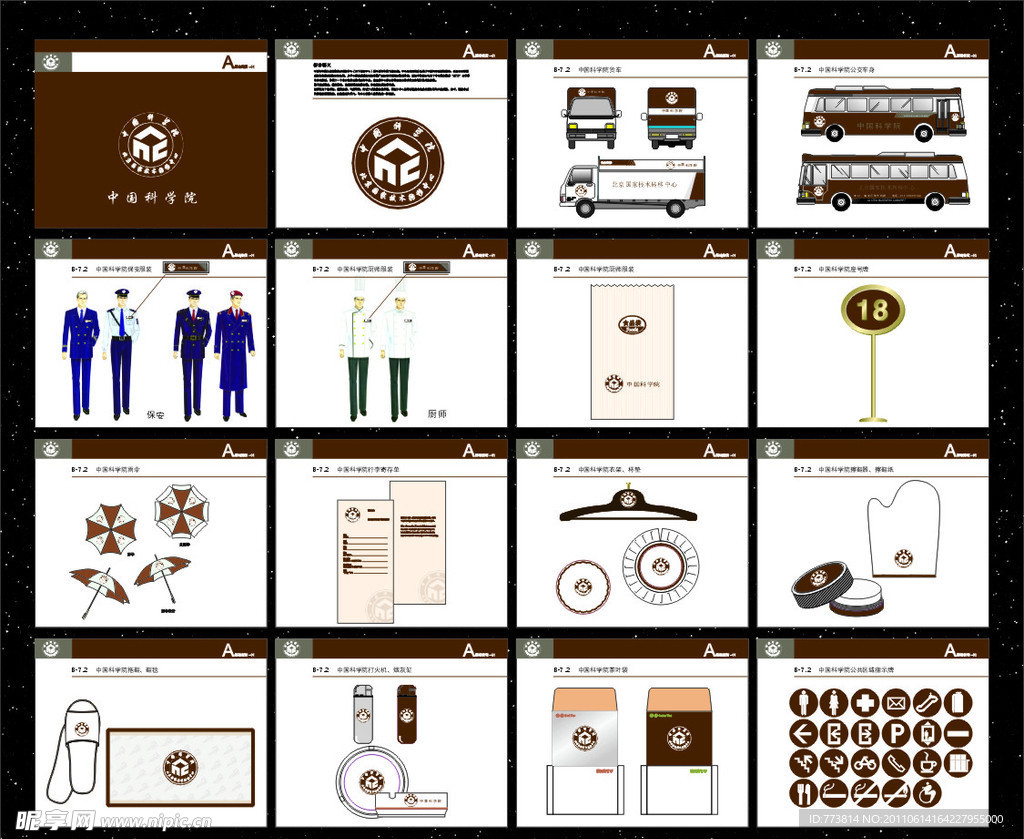This screenshot has width=1024, height=839.
Task: Select the brown lighter
Action: pyautogui.click(x=407, y=714)
